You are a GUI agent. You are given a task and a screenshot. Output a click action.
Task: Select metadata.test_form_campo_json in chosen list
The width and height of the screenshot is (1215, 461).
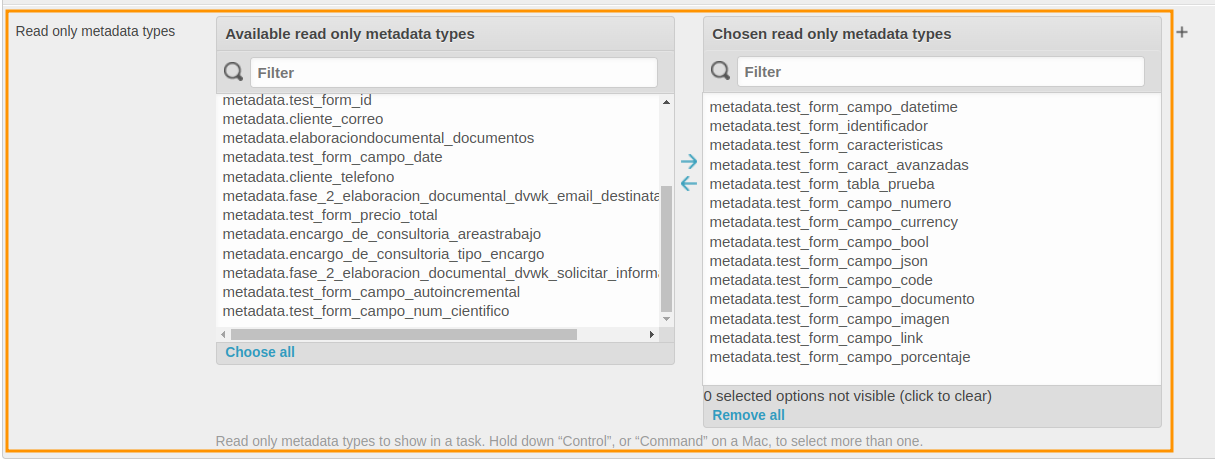click(x=818, y=261)
